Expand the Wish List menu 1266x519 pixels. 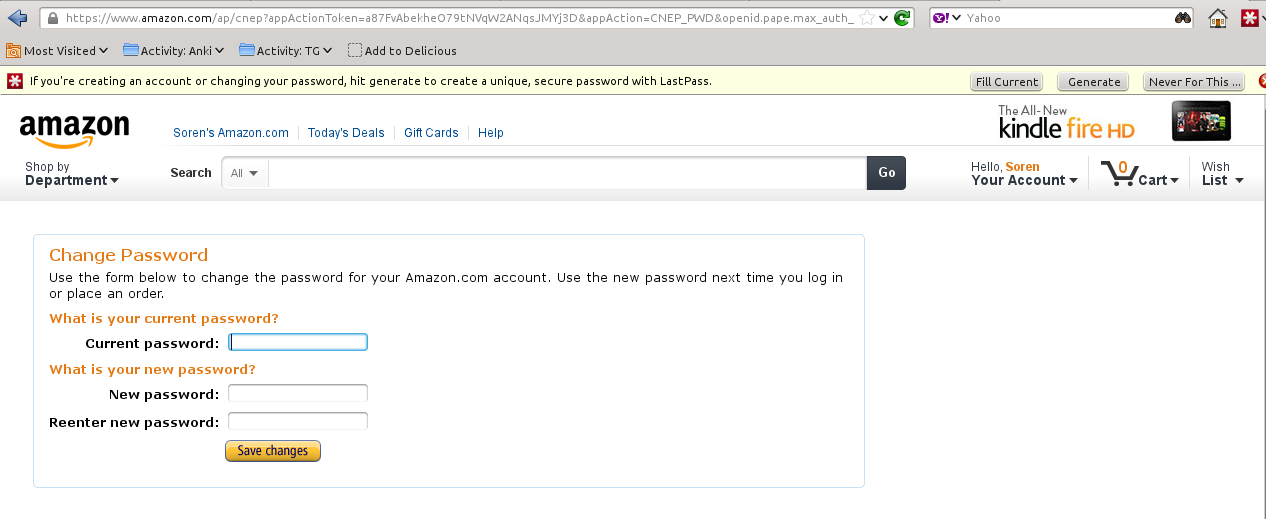tap(1222, 174)
